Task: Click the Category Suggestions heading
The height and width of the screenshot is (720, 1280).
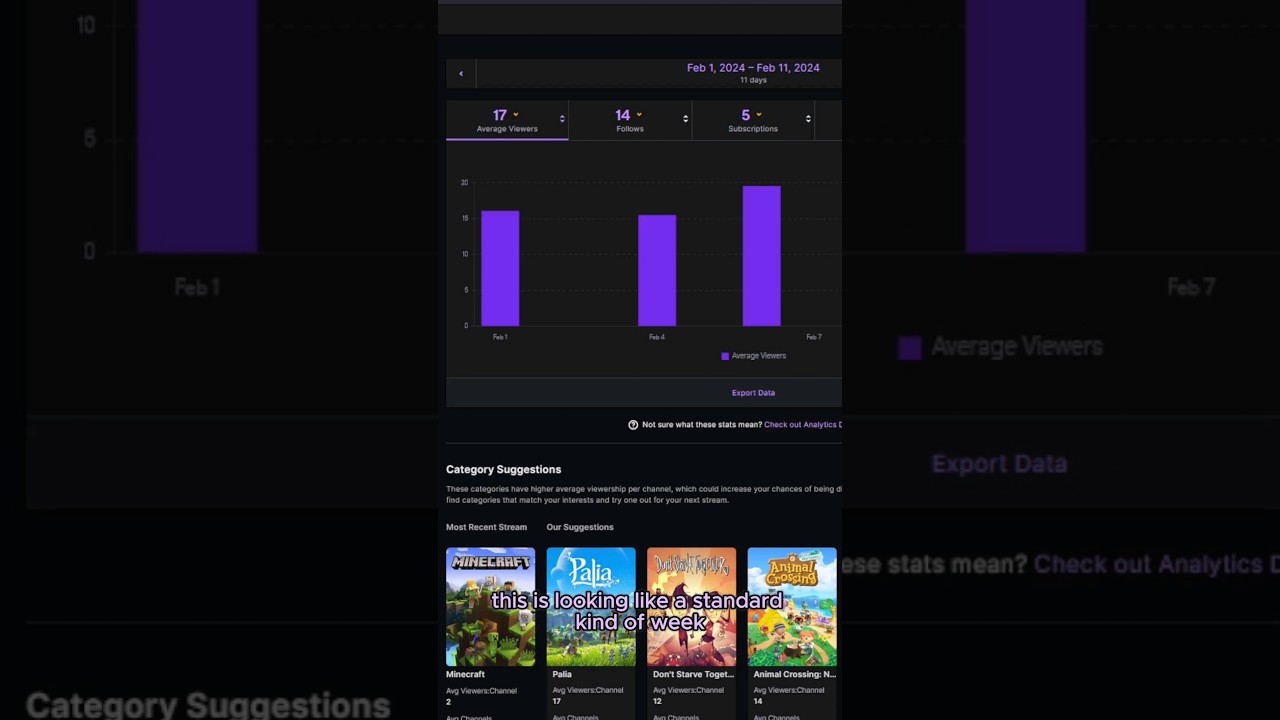Action: 503,469
